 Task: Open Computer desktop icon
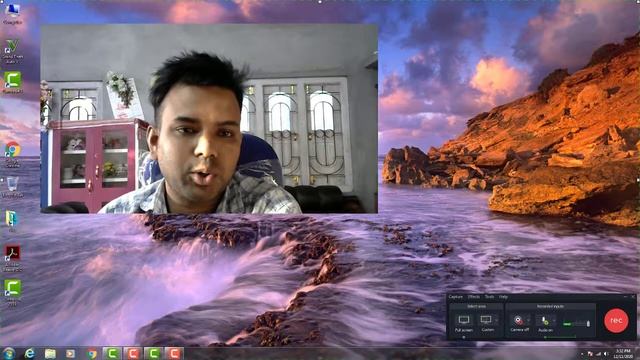click(x=12, y=13)
